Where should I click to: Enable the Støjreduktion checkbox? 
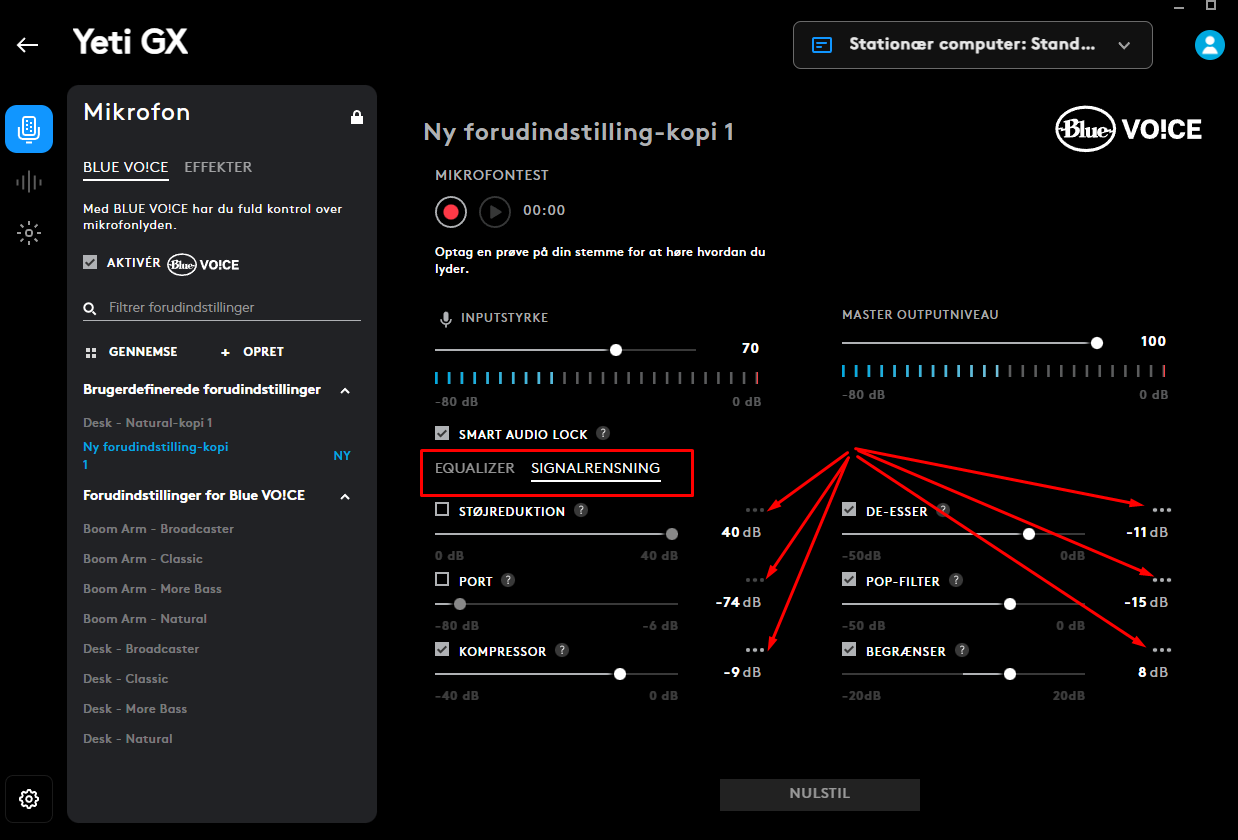(442, 510)
